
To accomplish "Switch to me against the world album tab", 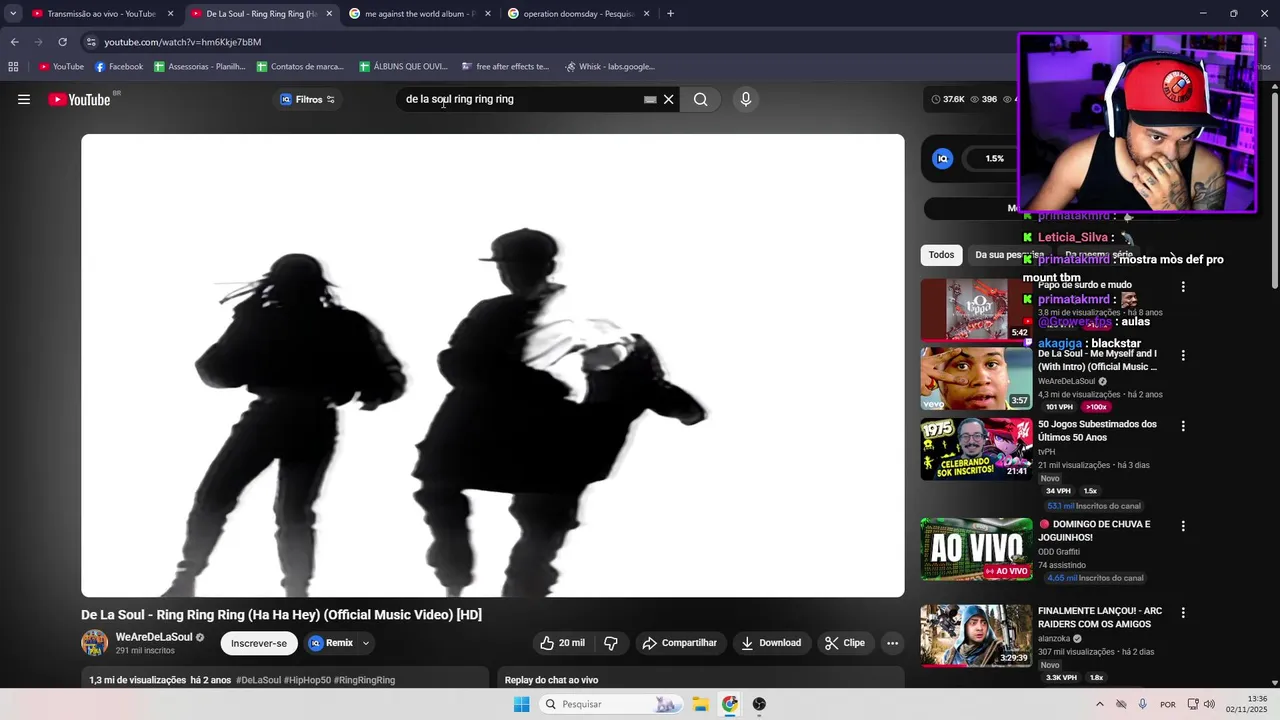I will pyautogui.click(x=419, y=14).
